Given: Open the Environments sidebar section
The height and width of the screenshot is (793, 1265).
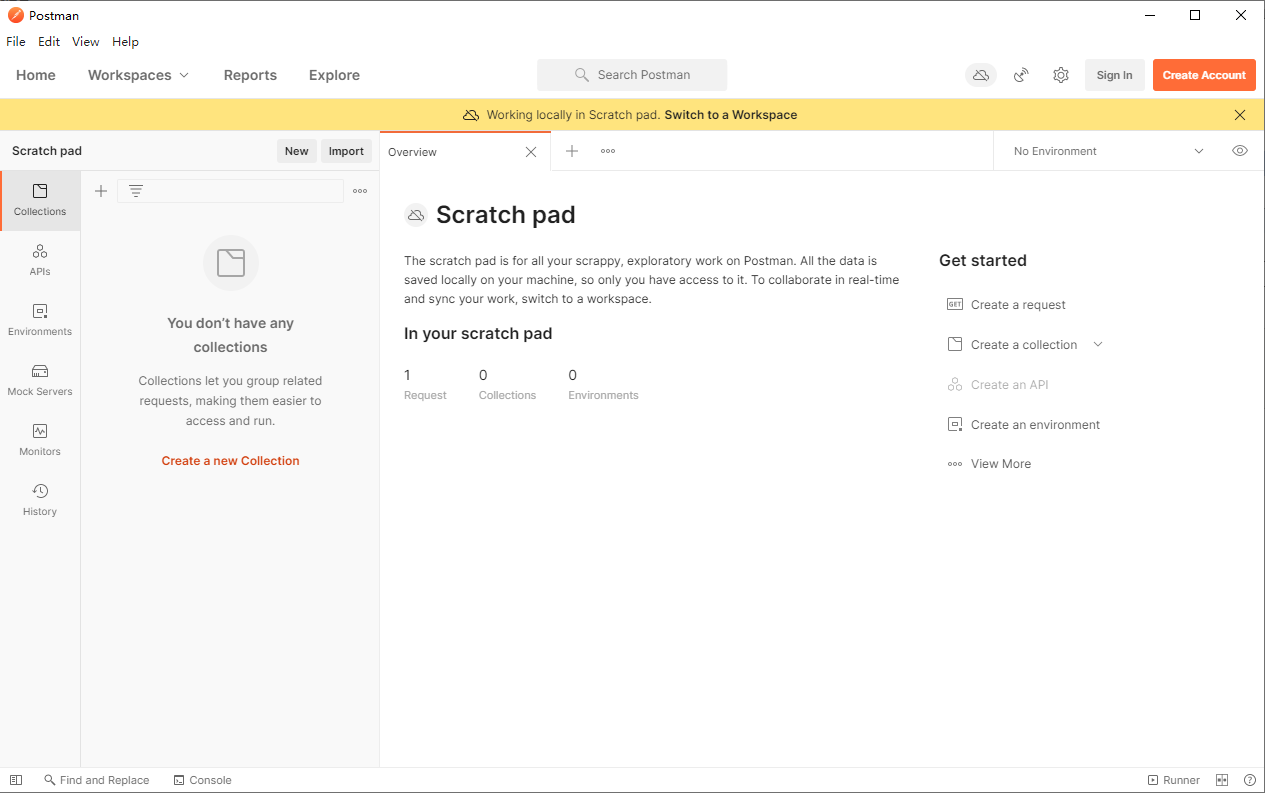Looking at the screenshot, I should point(40,320).
